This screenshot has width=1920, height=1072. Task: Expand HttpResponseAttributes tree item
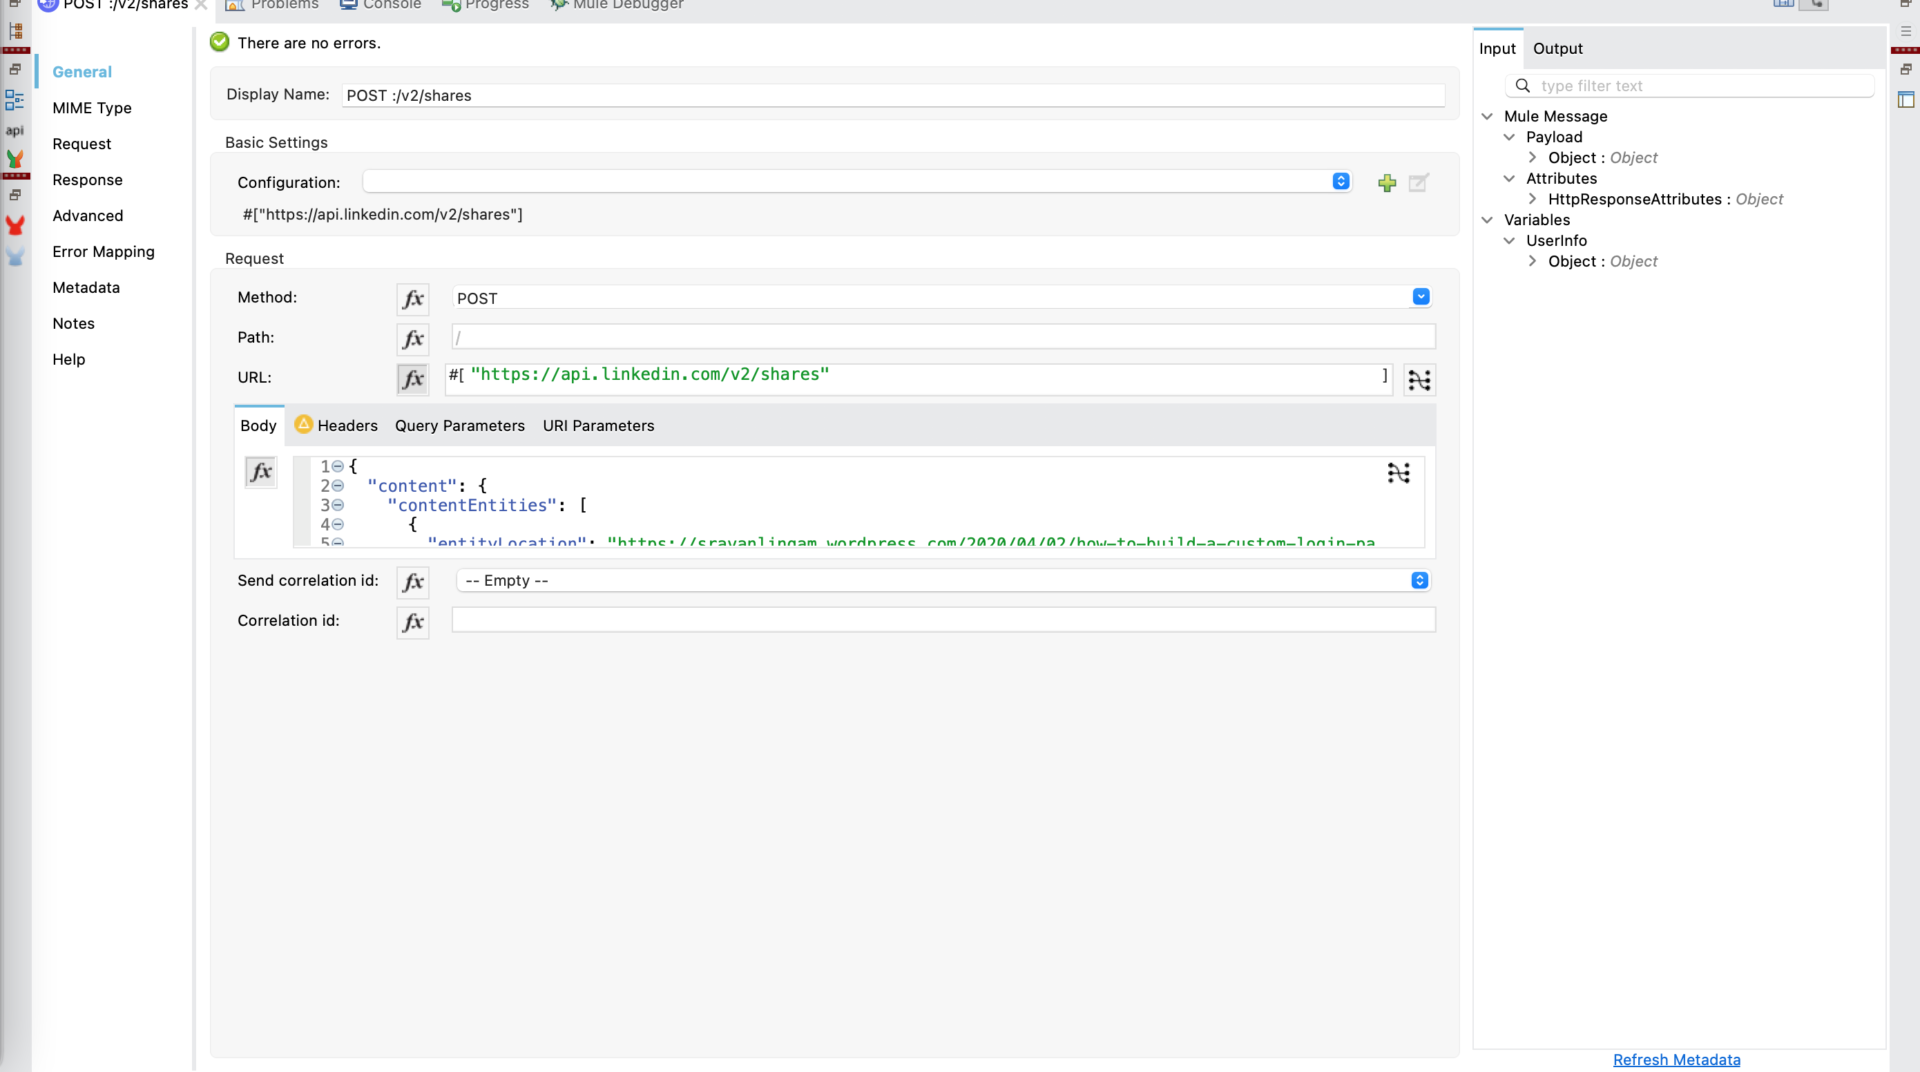tap(1532, 200)
